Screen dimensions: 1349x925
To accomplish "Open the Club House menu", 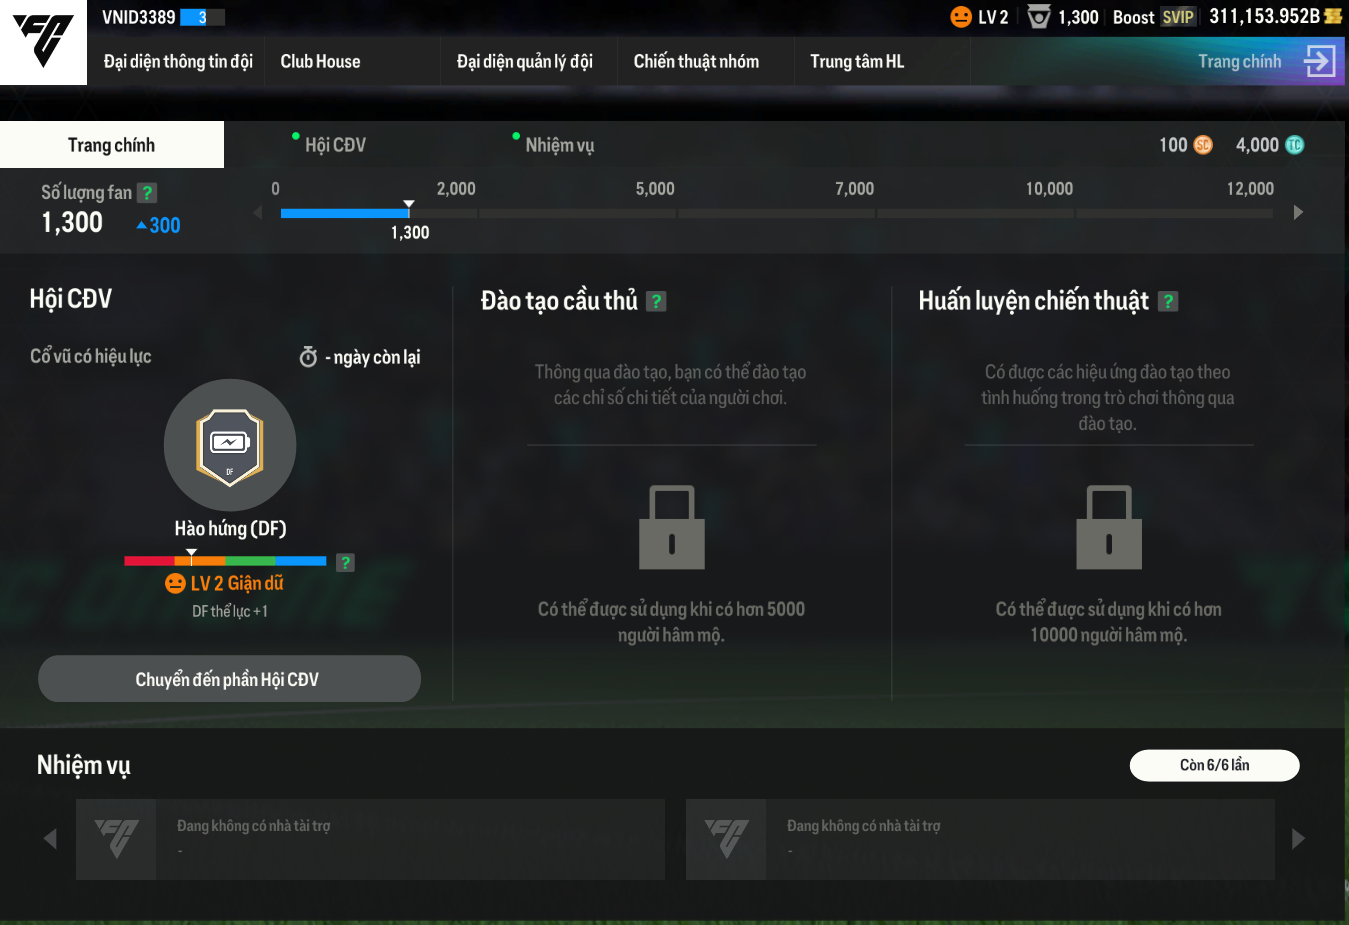I will click(320, 61).
